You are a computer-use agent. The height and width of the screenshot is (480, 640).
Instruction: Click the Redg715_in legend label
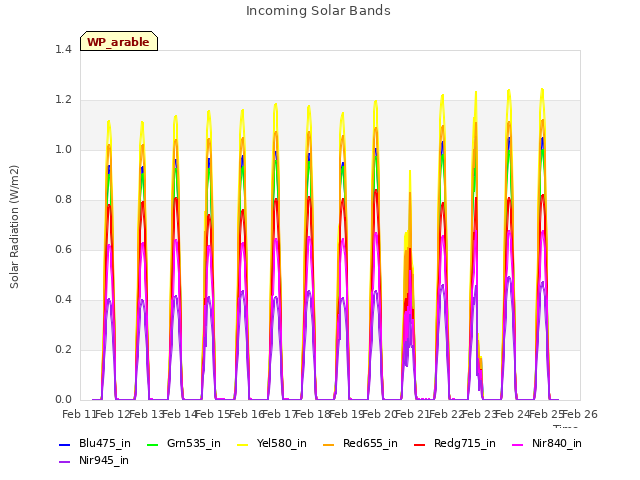click(x=465, y=443)
